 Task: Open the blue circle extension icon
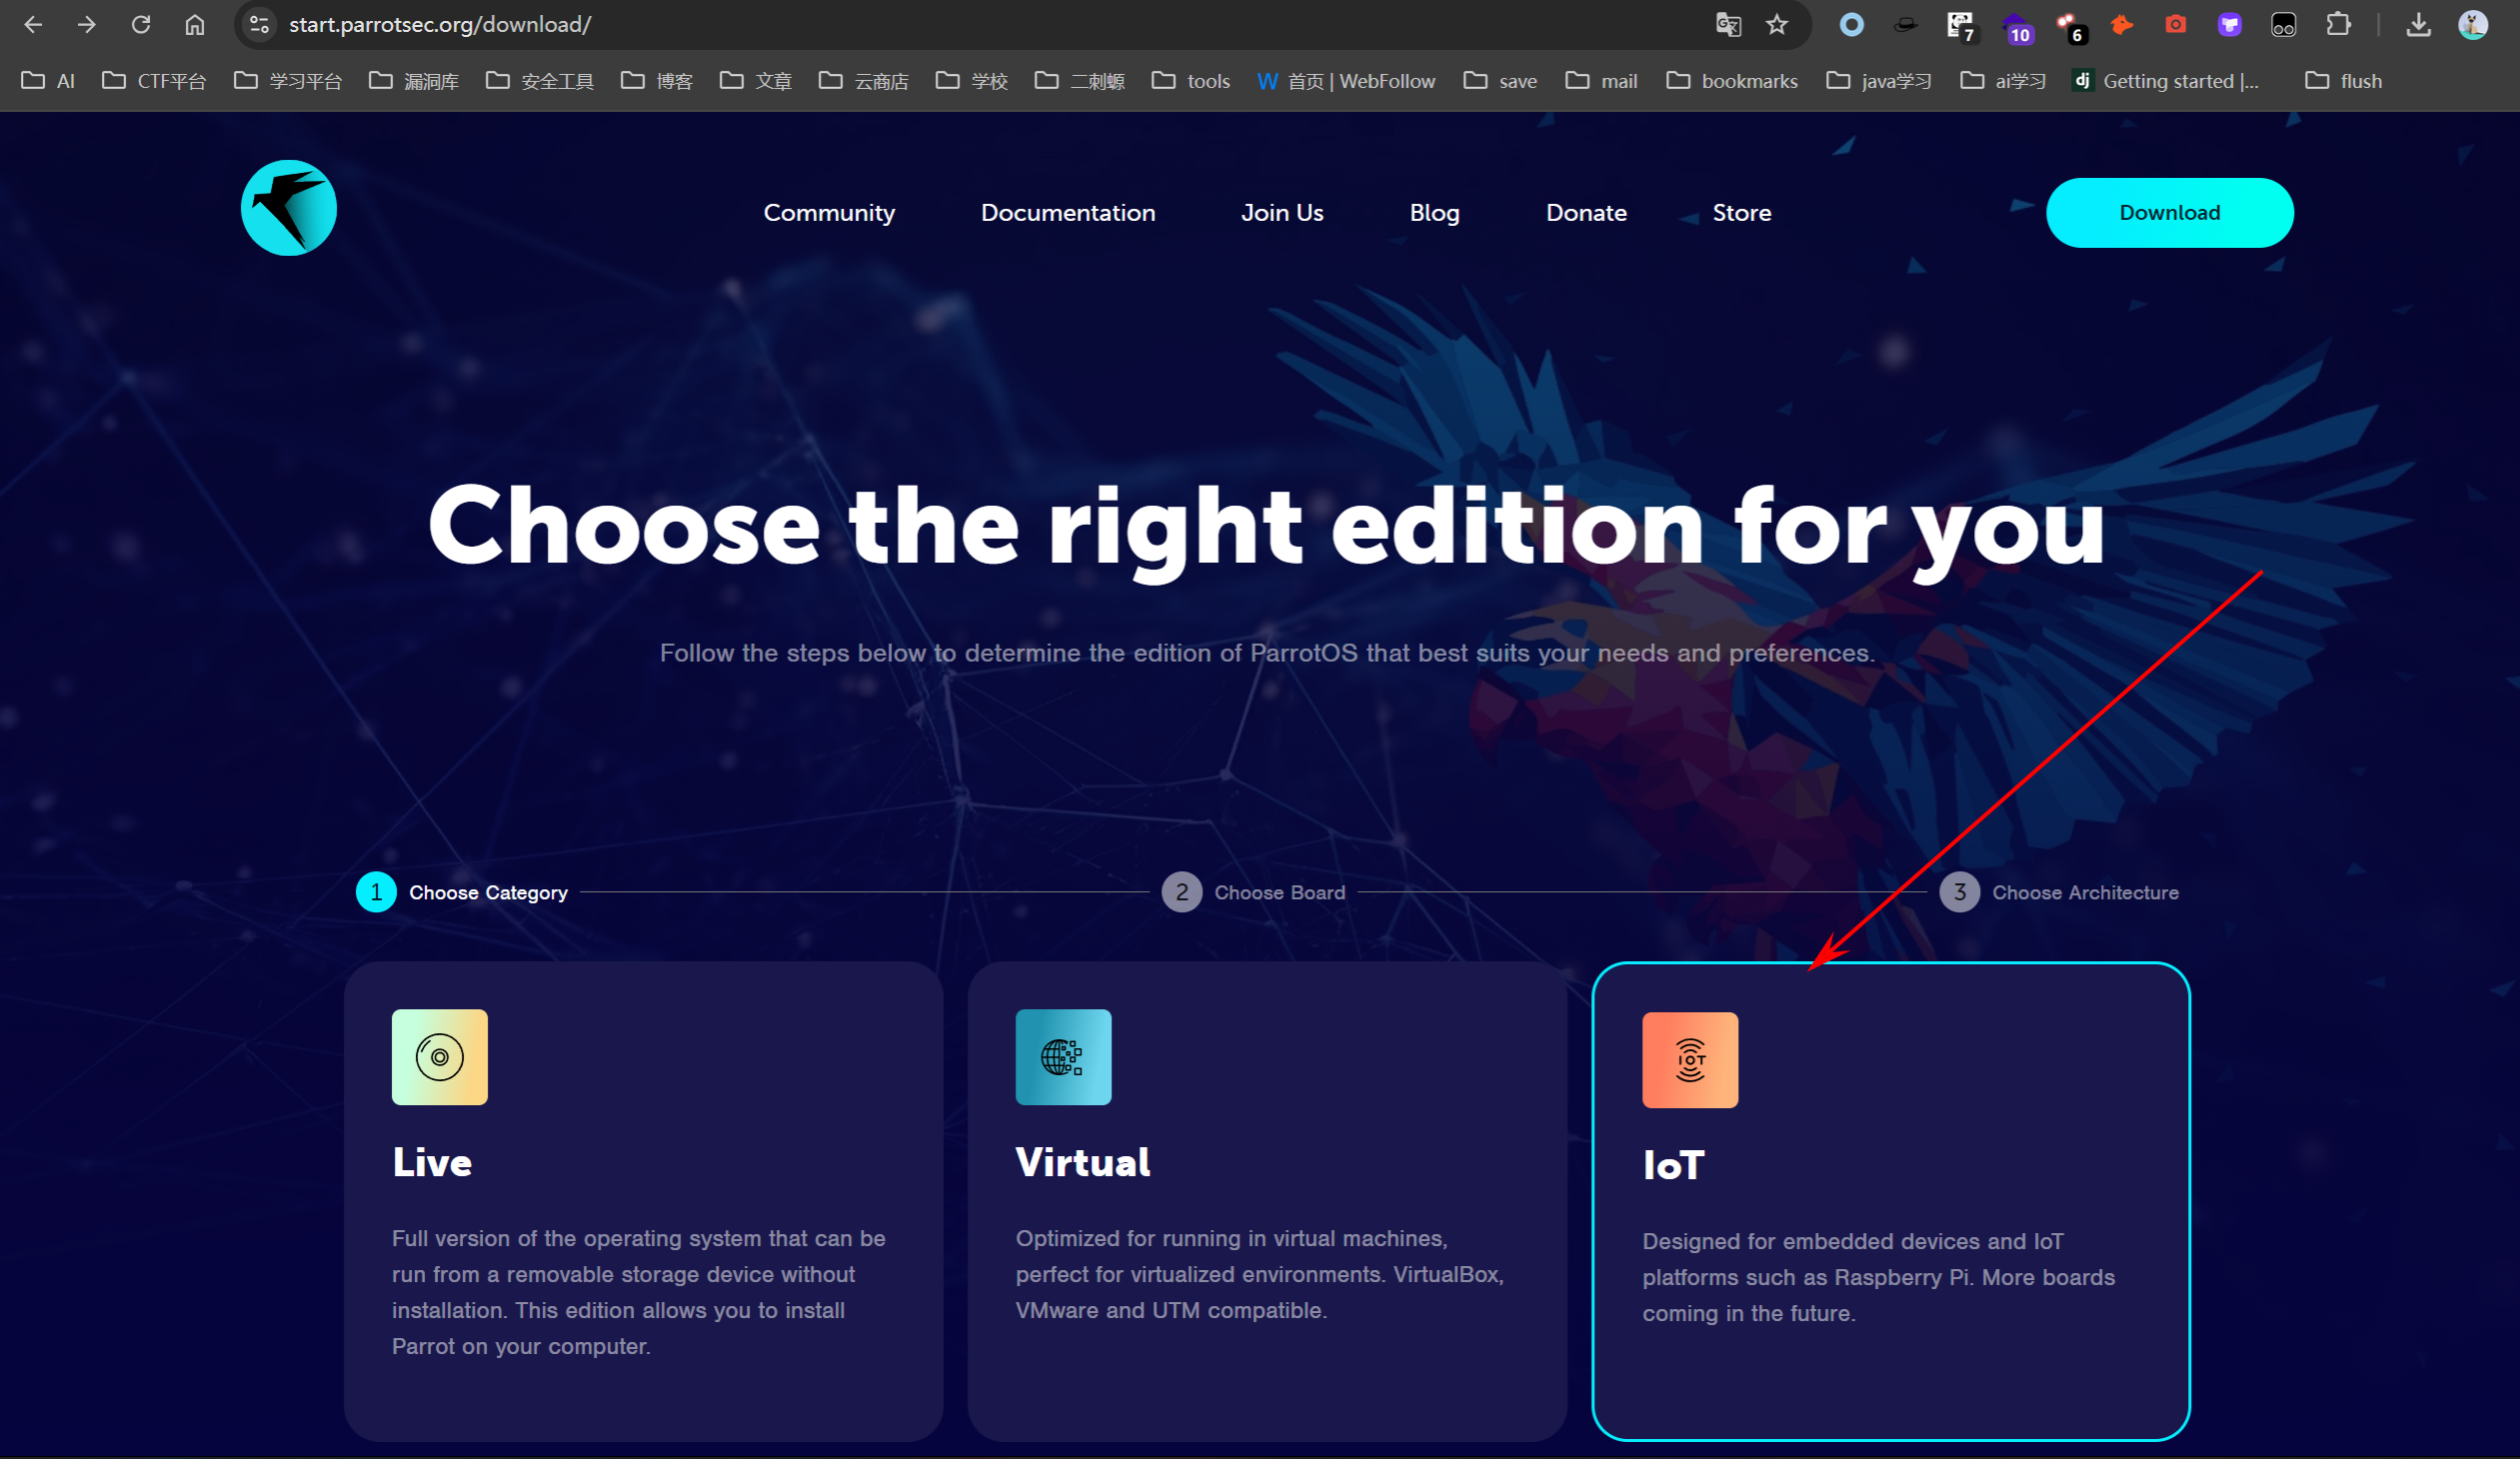click(1852, 25)
